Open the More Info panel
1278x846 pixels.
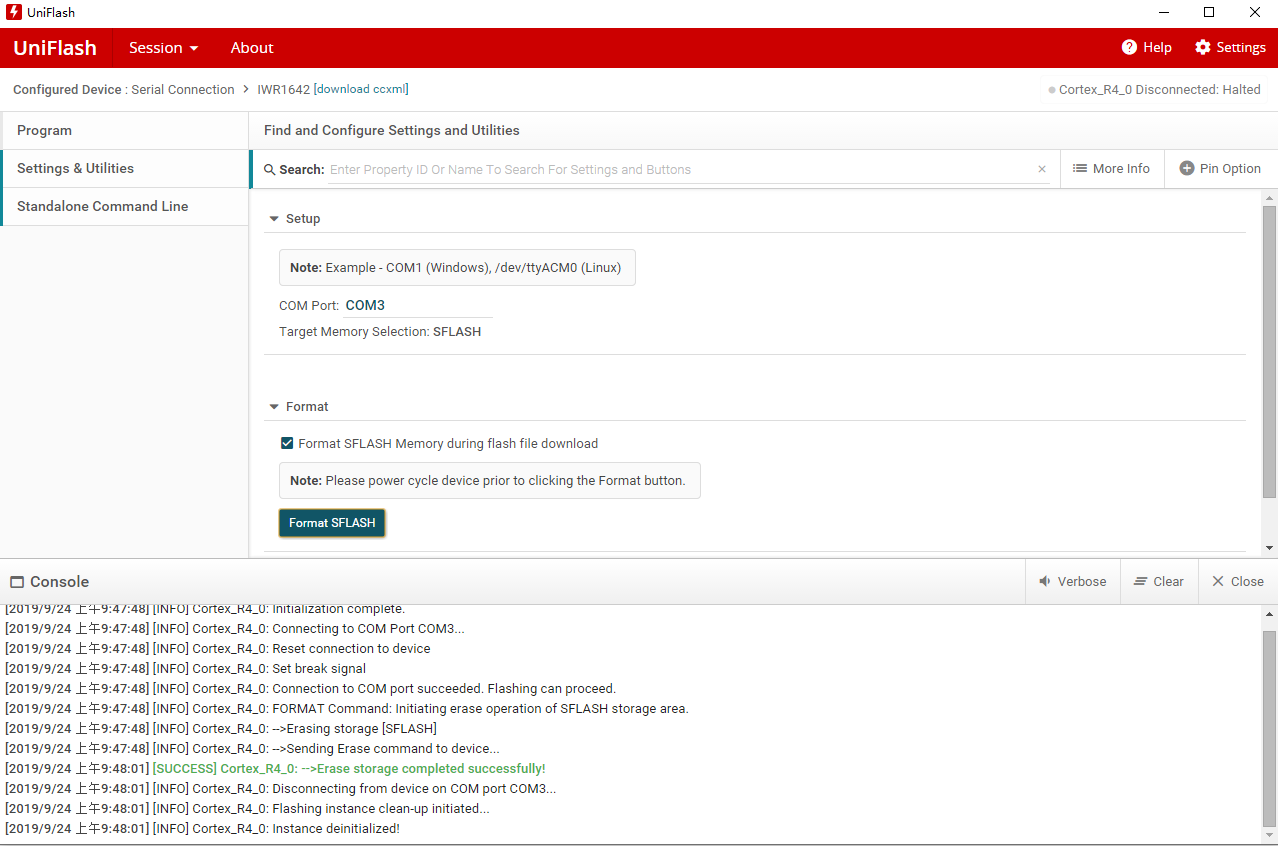tap(1111, 169)
